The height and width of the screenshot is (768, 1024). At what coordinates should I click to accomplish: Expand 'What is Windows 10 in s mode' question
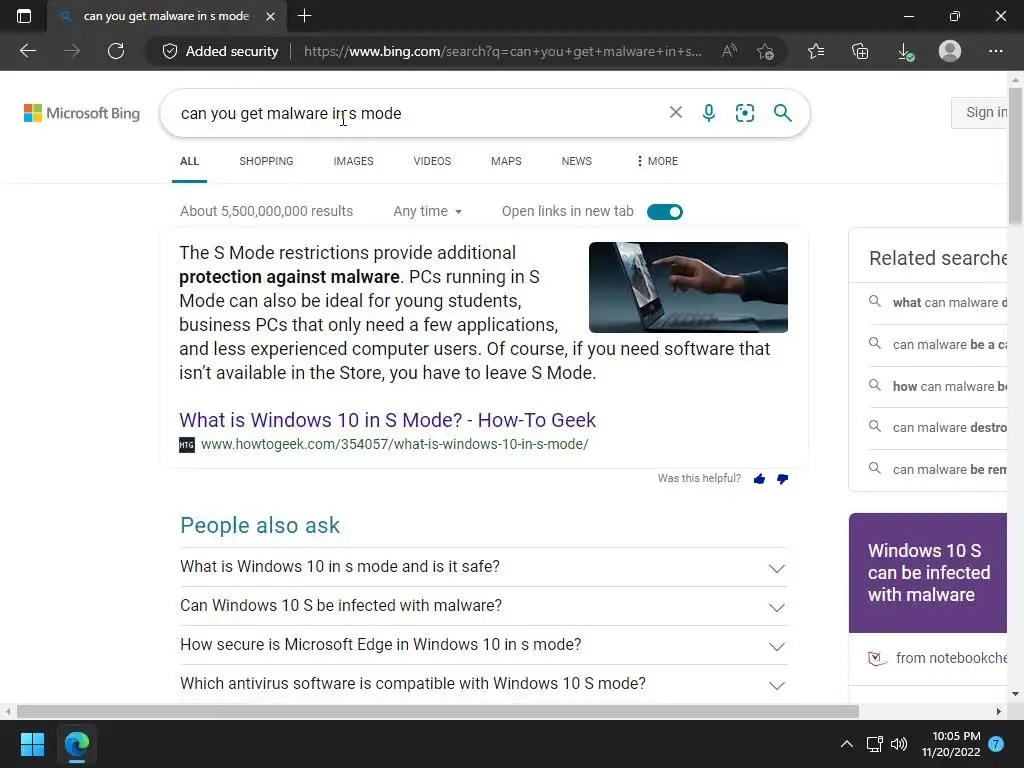pyautogui.click(x=483, y=567)
